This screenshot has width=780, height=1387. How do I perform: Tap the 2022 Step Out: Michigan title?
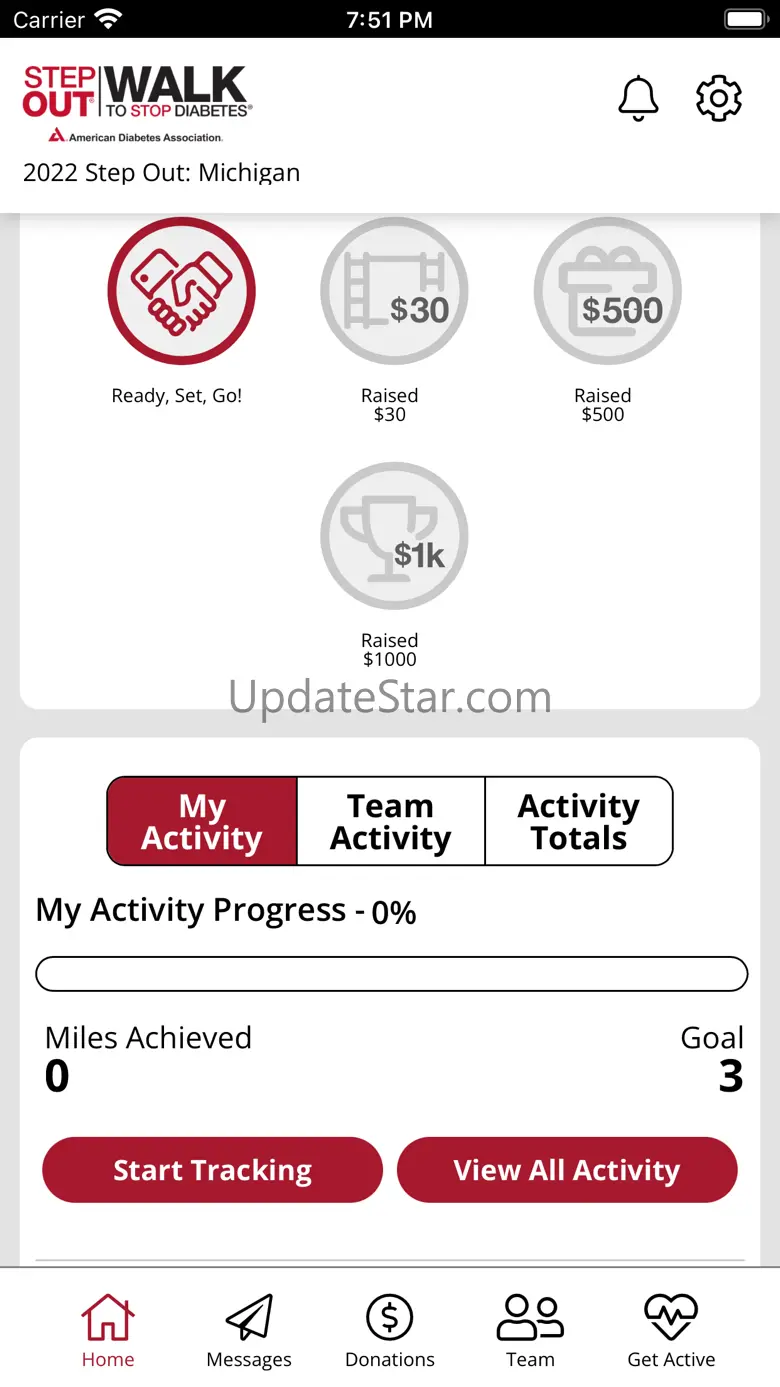[161, 172]
